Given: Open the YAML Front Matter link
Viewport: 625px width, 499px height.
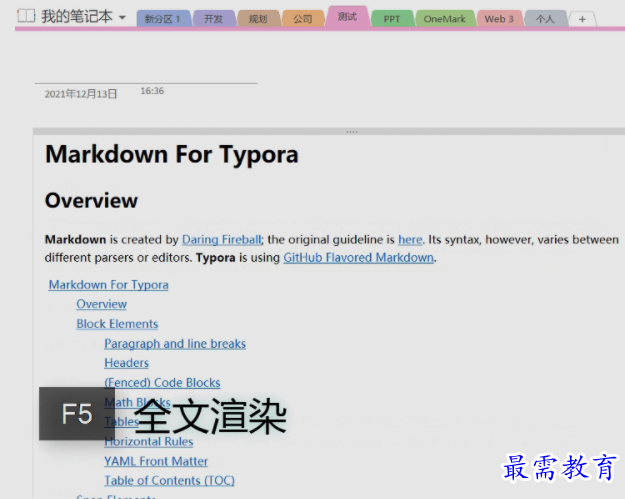Looking at the screenshot, I should [156, 461].
